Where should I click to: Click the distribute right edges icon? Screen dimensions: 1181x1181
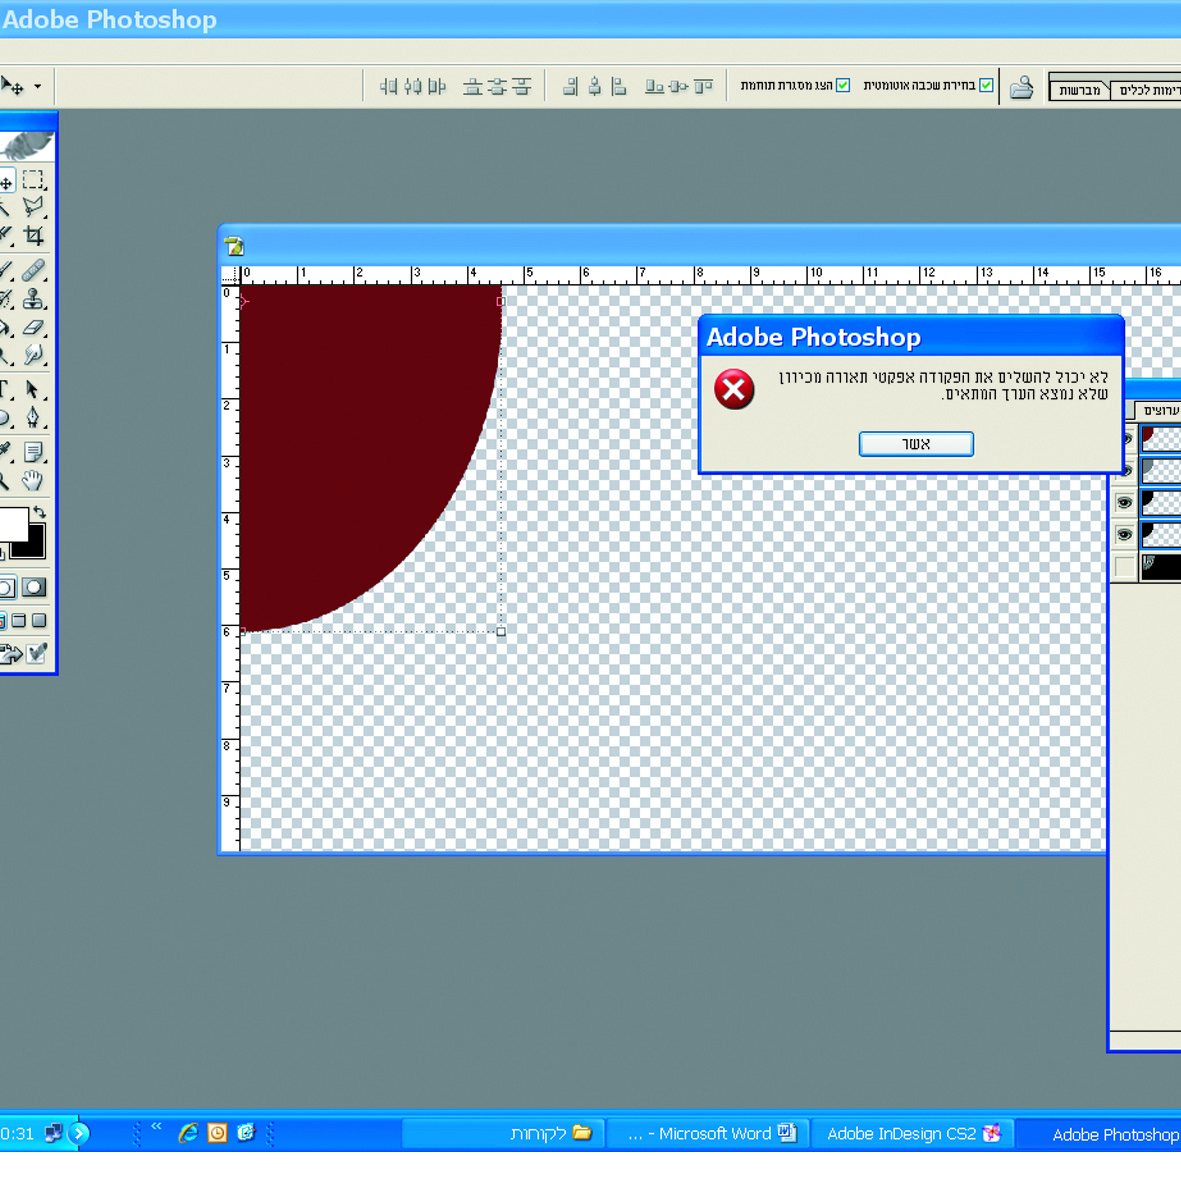[x=389, y=87]
